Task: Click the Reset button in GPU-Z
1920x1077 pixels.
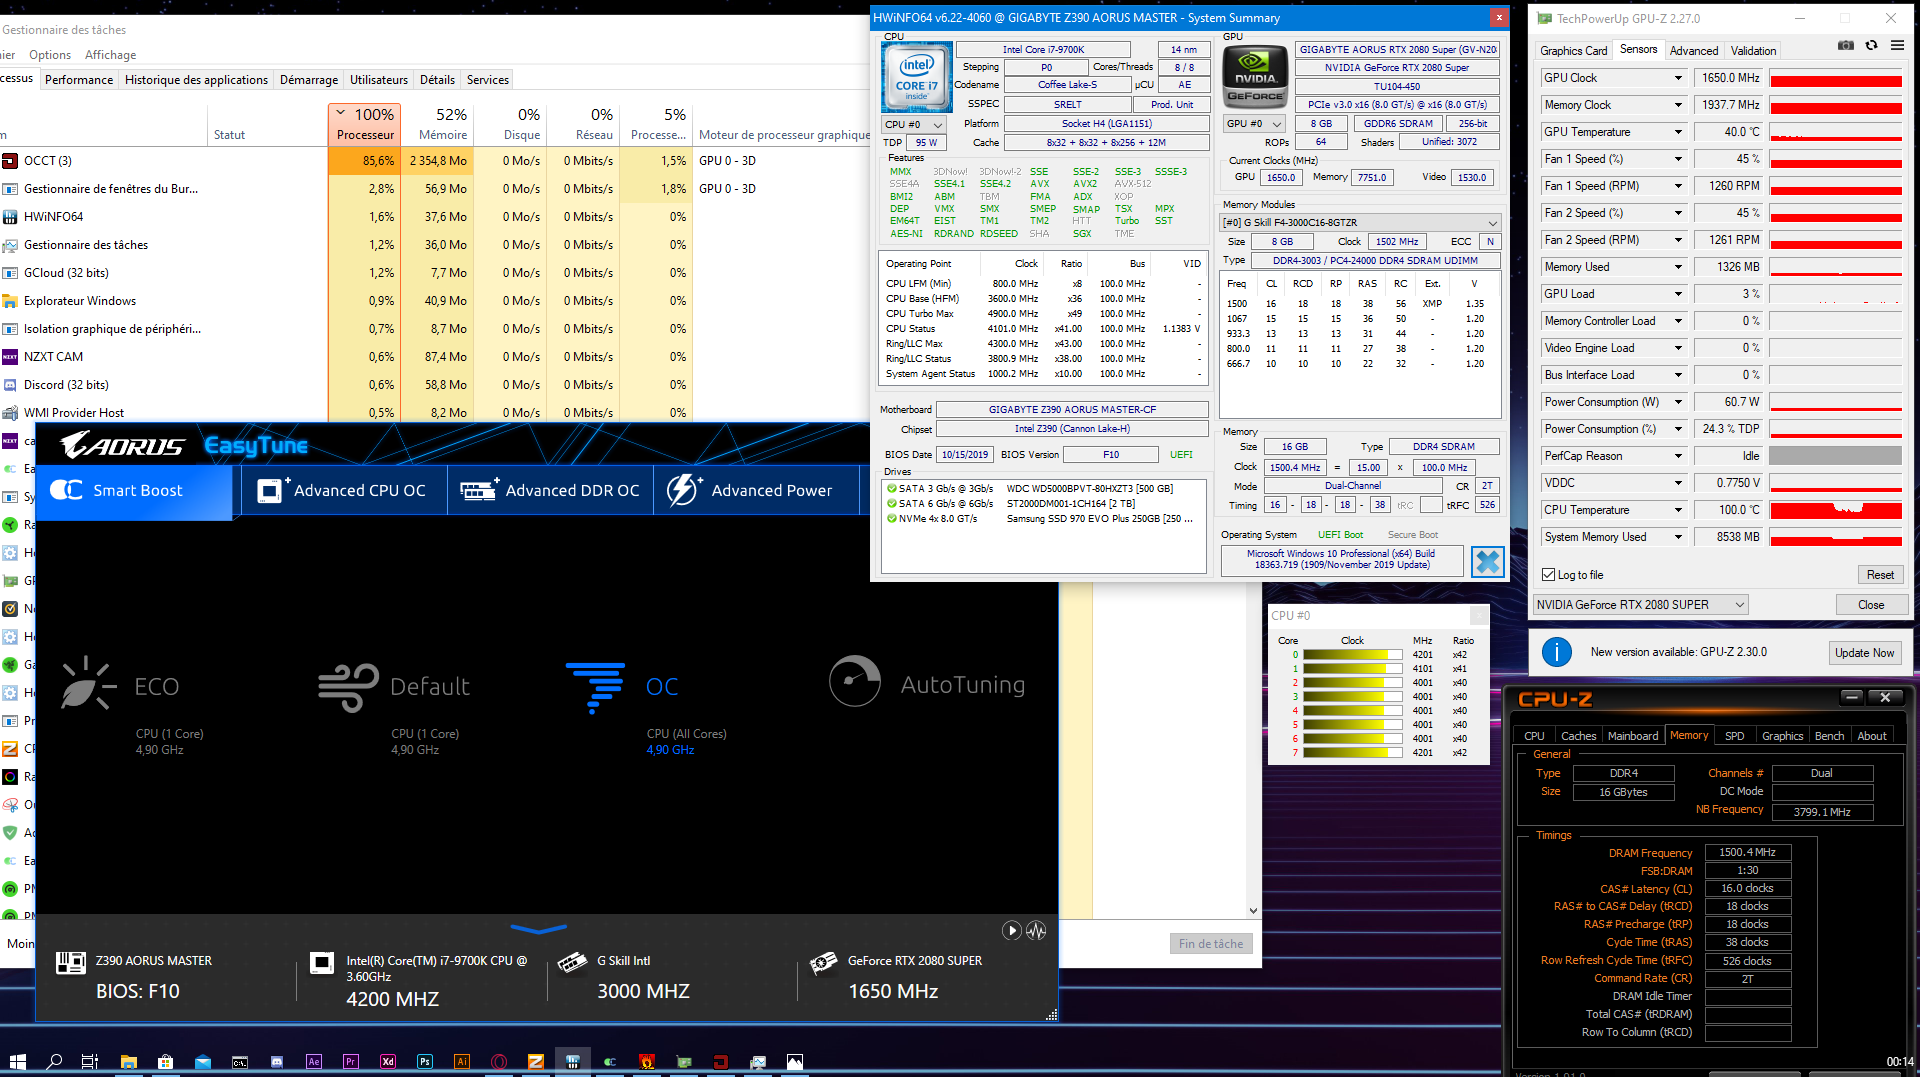Action: click(1879, 575)
